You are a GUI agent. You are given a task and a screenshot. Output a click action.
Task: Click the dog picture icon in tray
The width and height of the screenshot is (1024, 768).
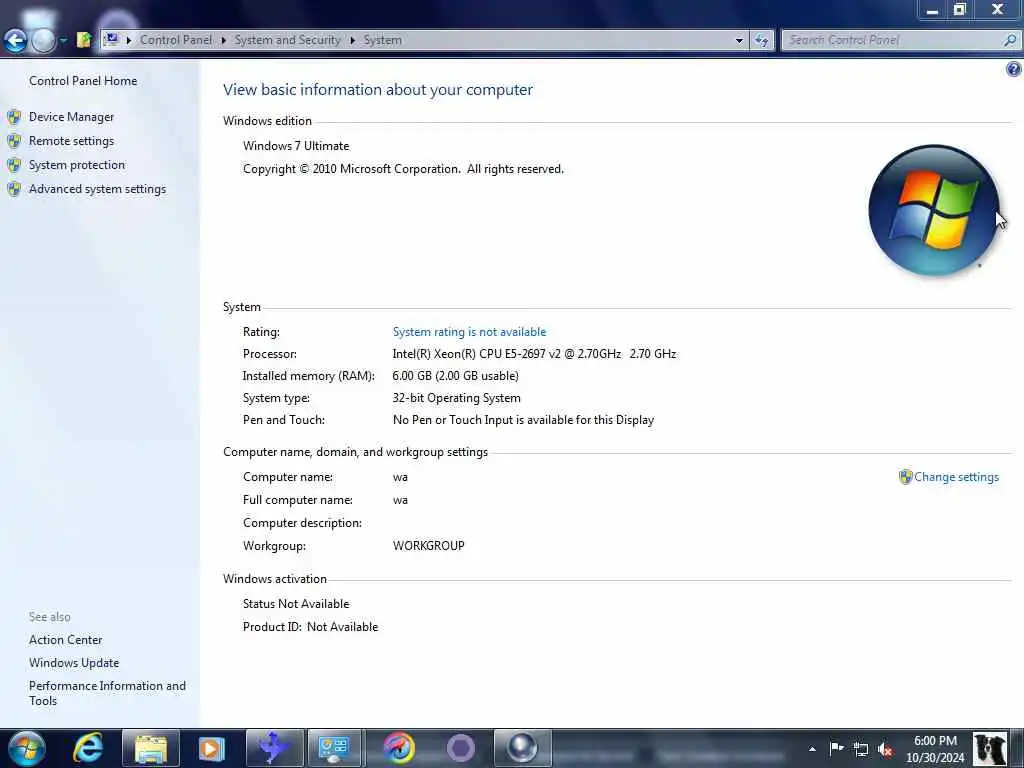(x=990, y=749)
